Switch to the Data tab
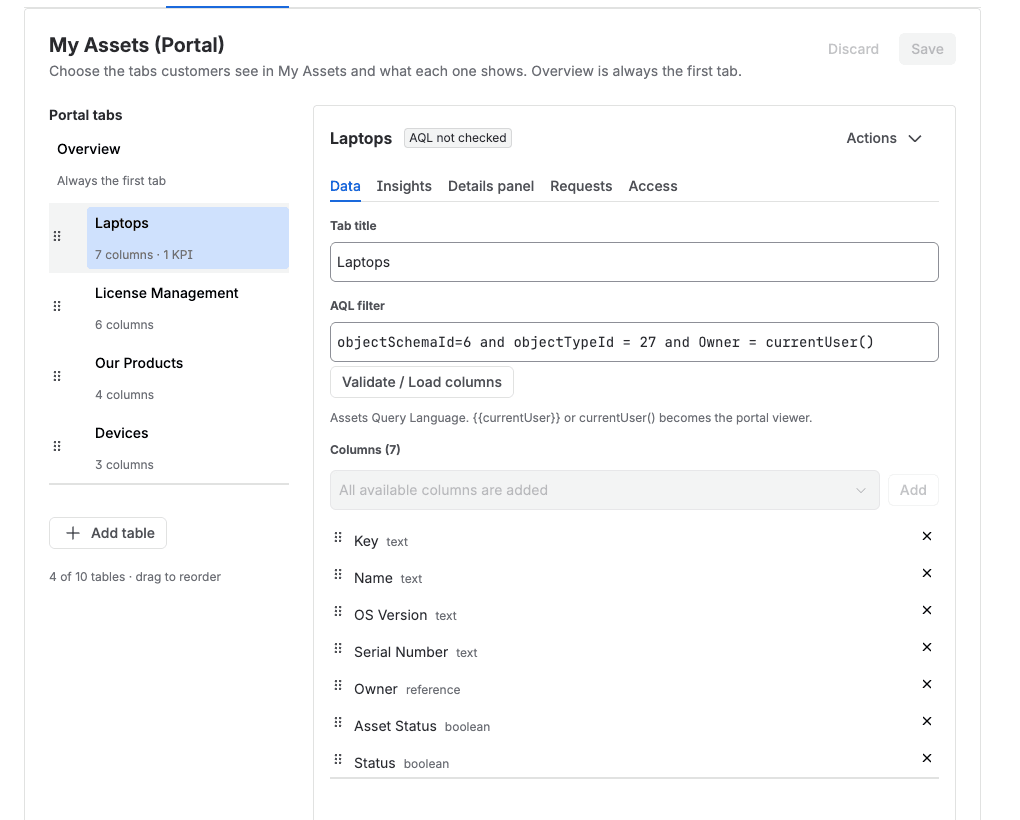 pos(345,187)
